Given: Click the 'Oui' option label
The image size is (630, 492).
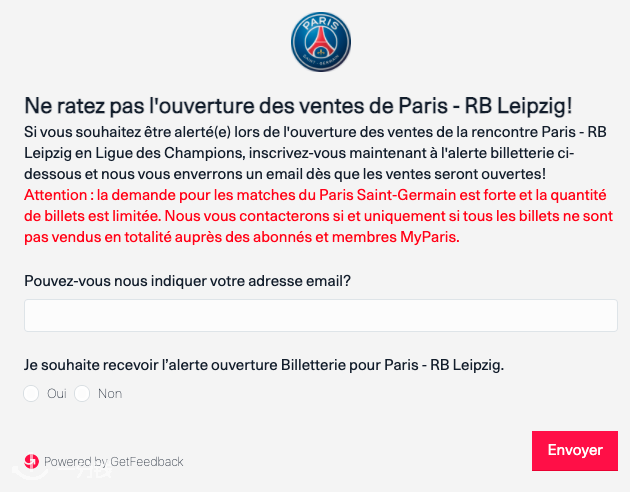Looking at the screenshot, I should point(57,394).
